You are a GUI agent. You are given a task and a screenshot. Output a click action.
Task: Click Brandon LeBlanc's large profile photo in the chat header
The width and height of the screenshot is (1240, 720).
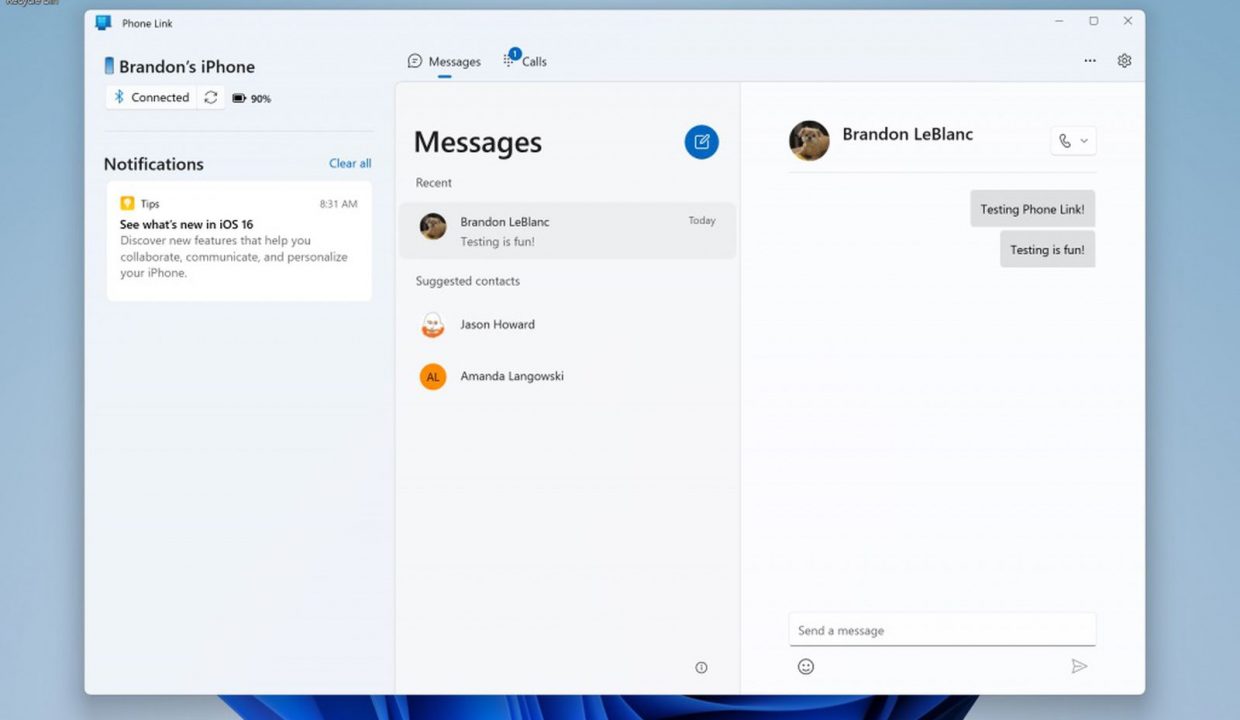[809, 141]
